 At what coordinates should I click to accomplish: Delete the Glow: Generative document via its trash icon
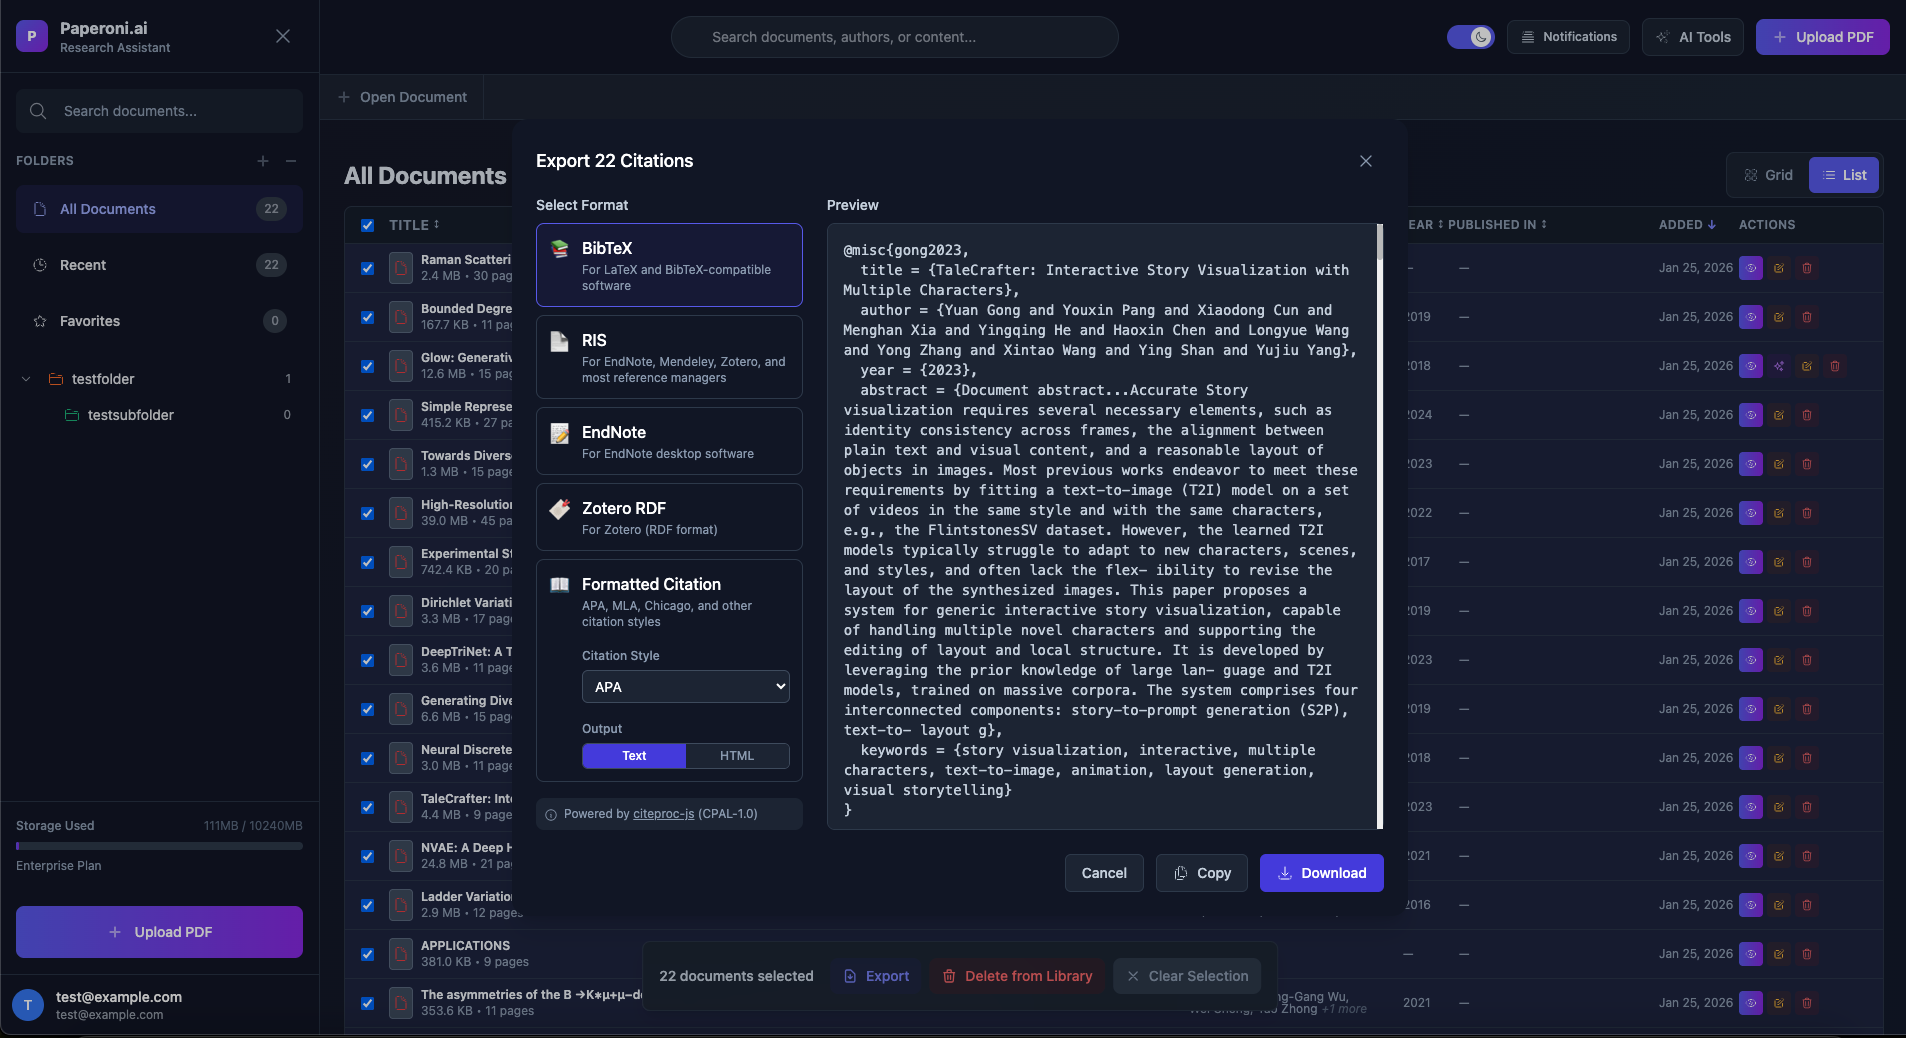tap(1835, 366)
